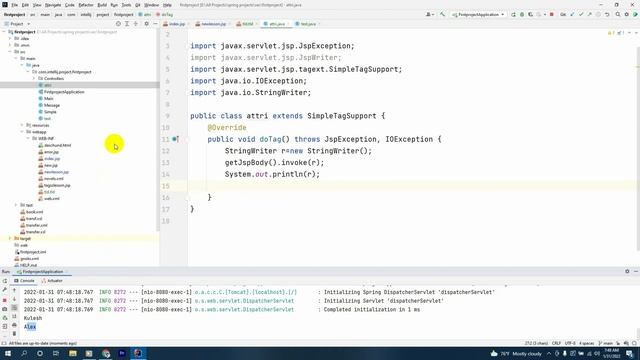Open the Window menu
Screen dimensions: 640x360
pyautogui.click(x=151, y=5)
